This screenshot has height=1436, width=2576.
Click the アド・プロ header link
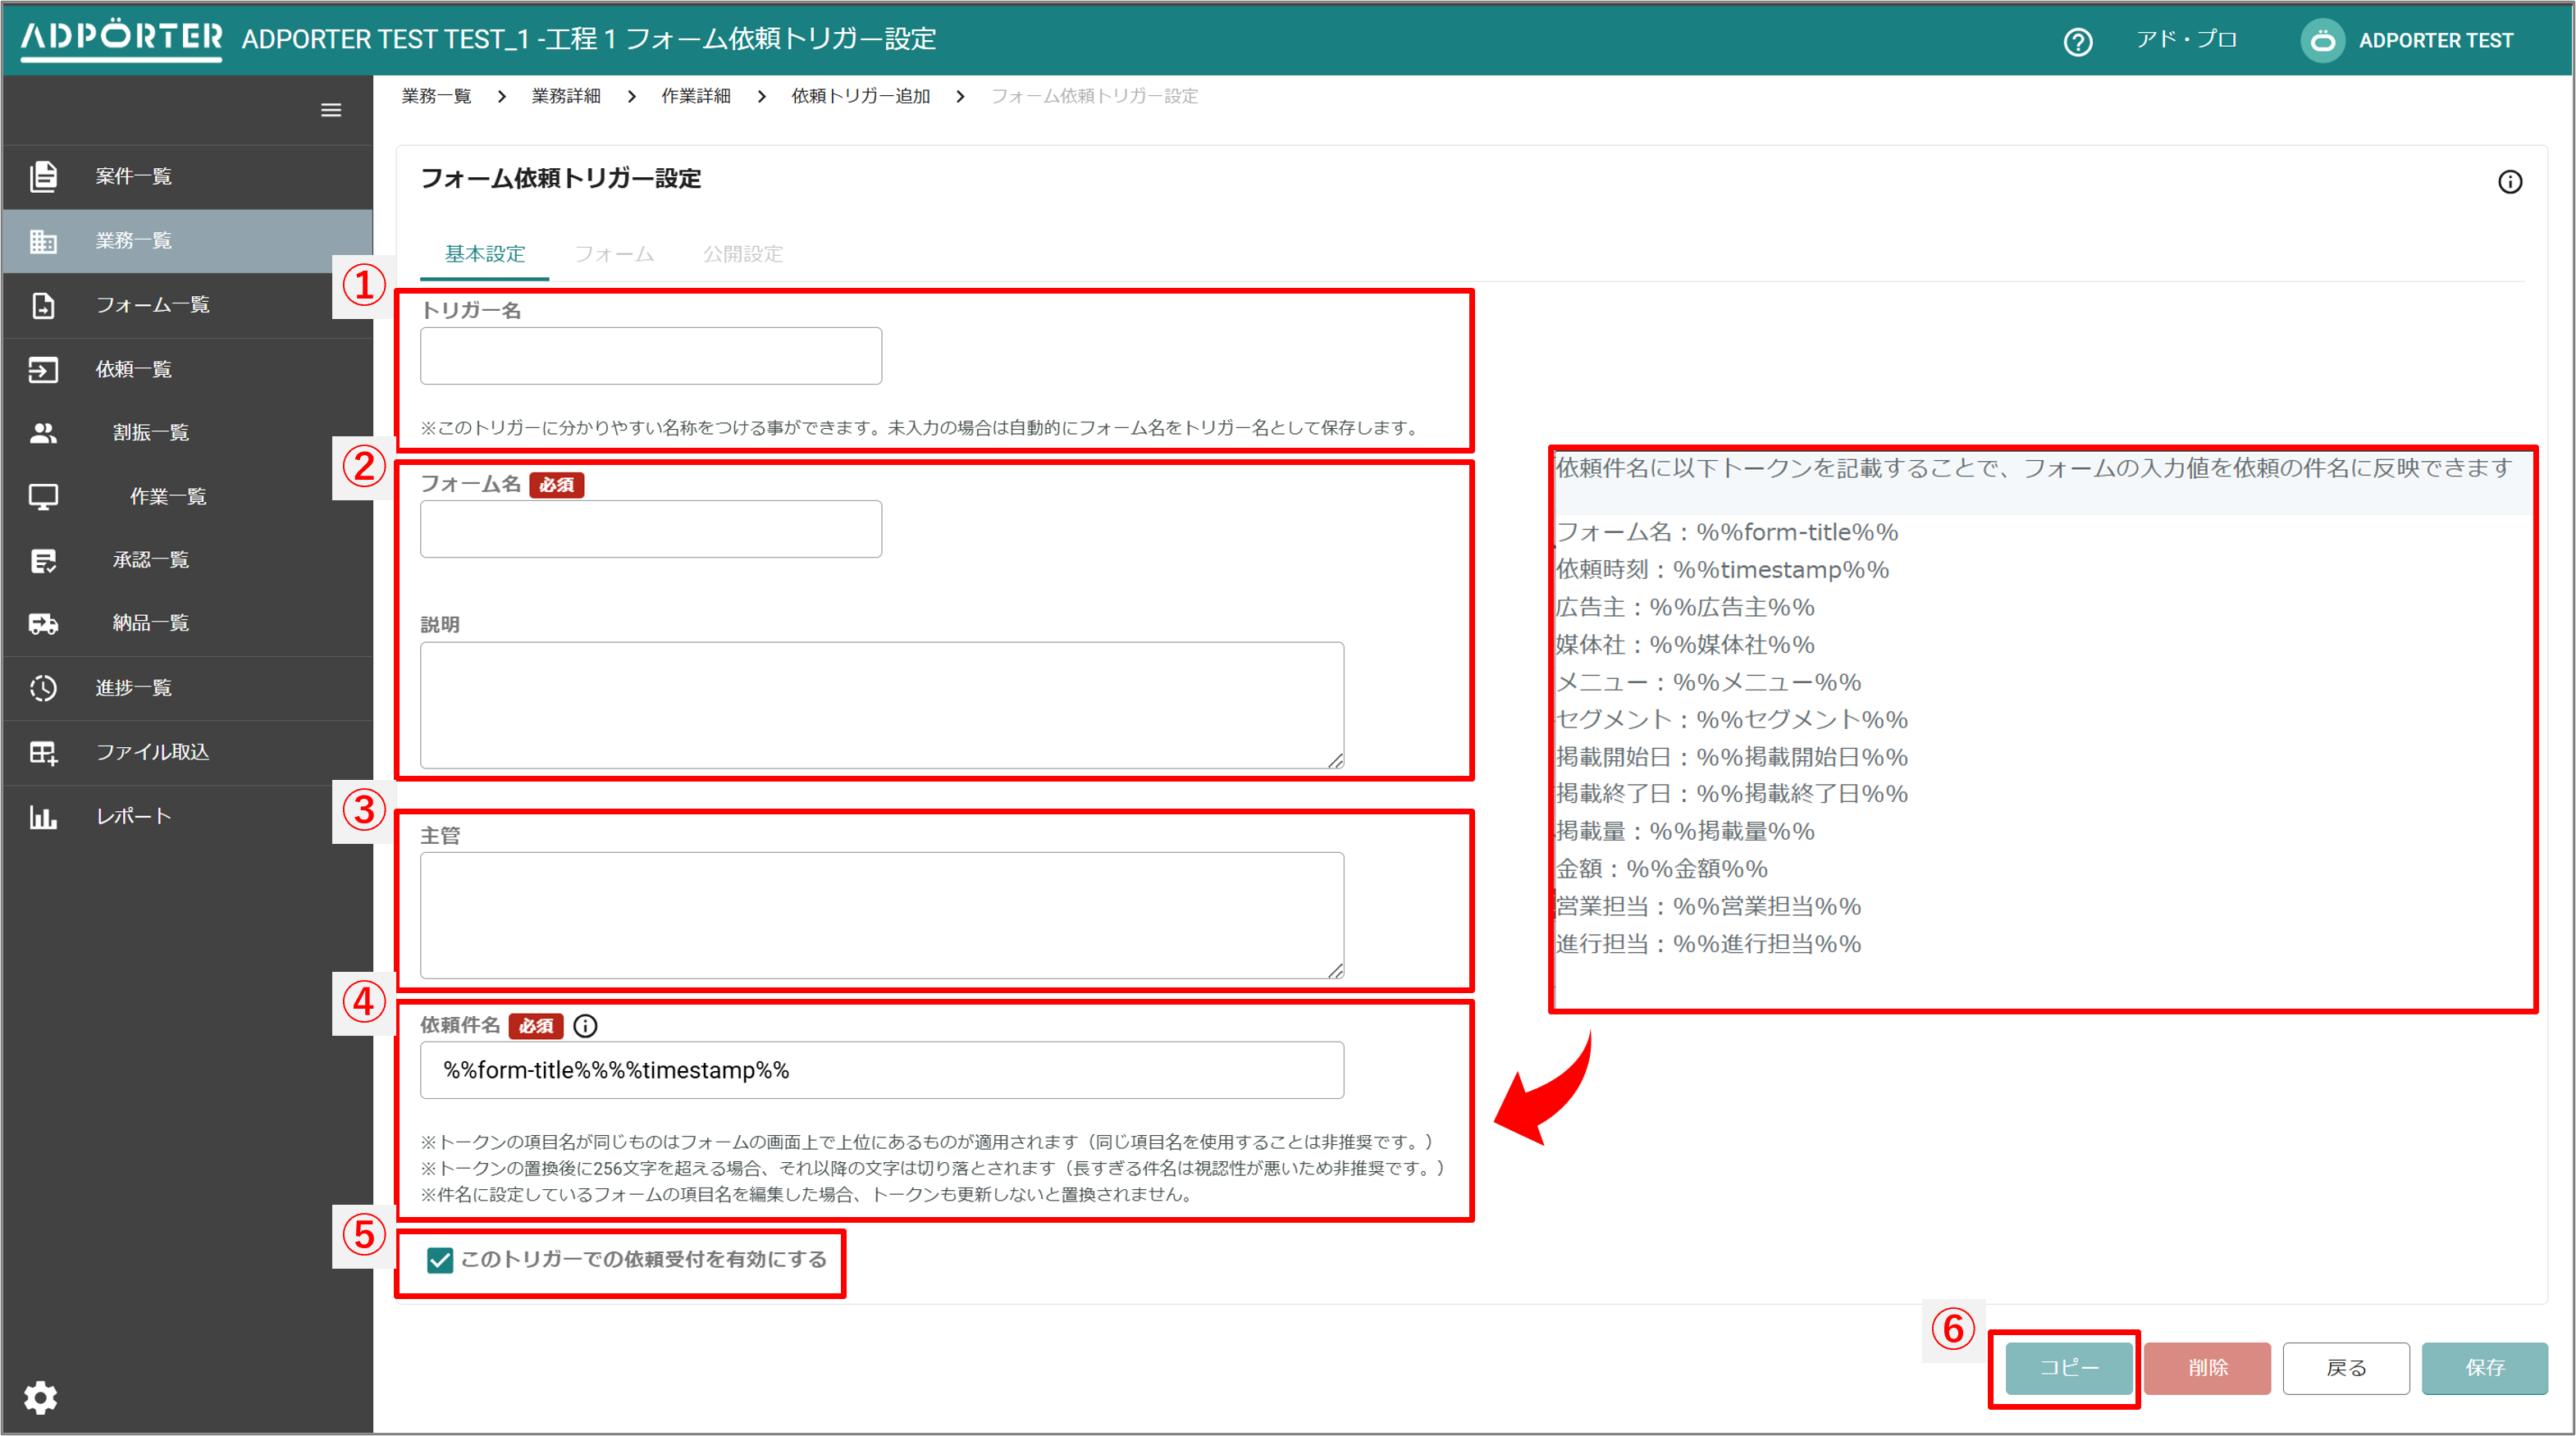click(2186, 40)
